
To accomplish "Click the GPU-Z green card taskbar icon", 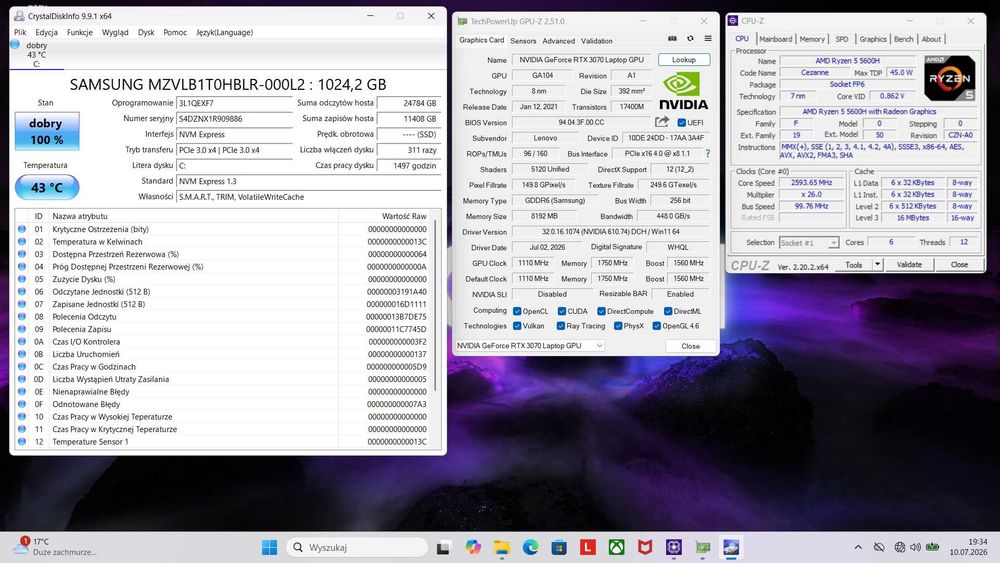I will (x=703, y=547).
